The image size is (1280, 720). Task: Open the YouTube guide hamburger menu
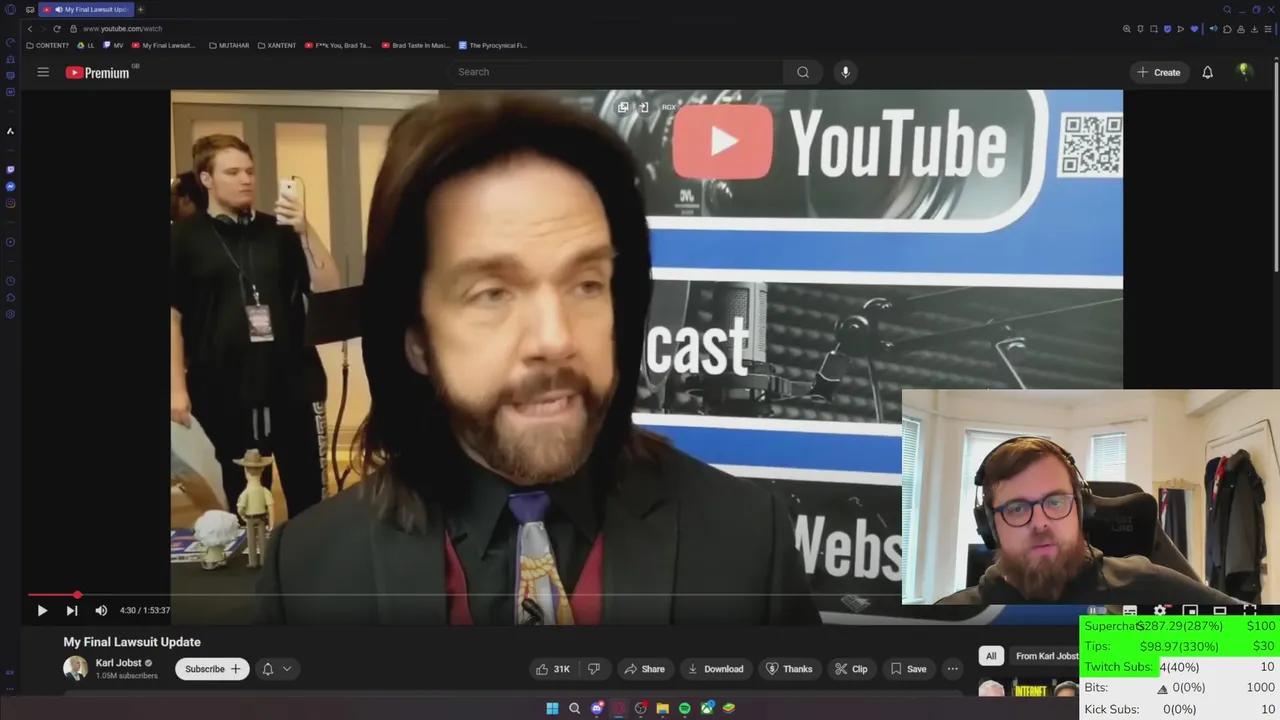pos(43,72)
